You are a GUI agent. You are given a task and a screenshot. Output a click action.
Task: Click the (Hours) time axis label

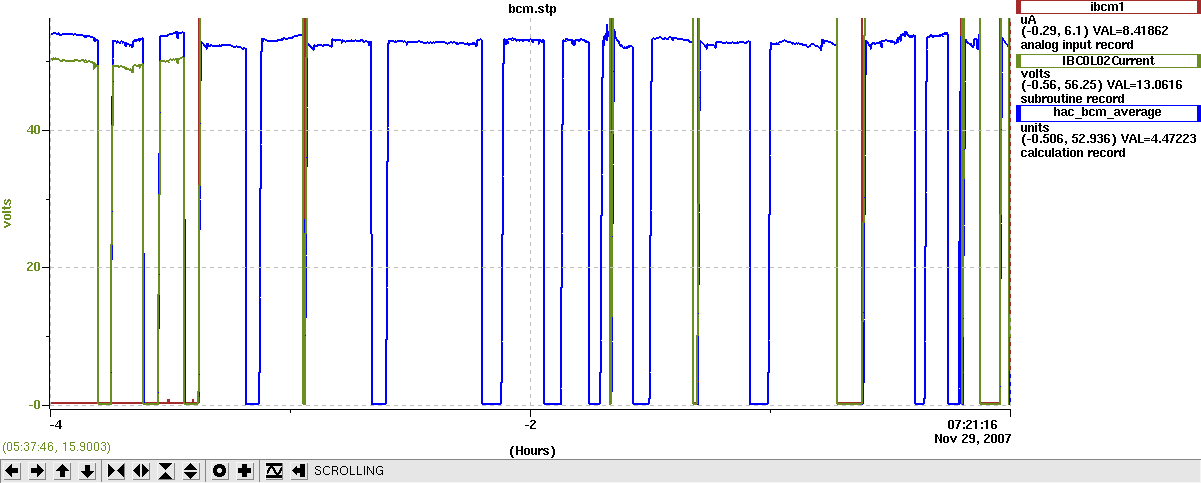point(532,451)
